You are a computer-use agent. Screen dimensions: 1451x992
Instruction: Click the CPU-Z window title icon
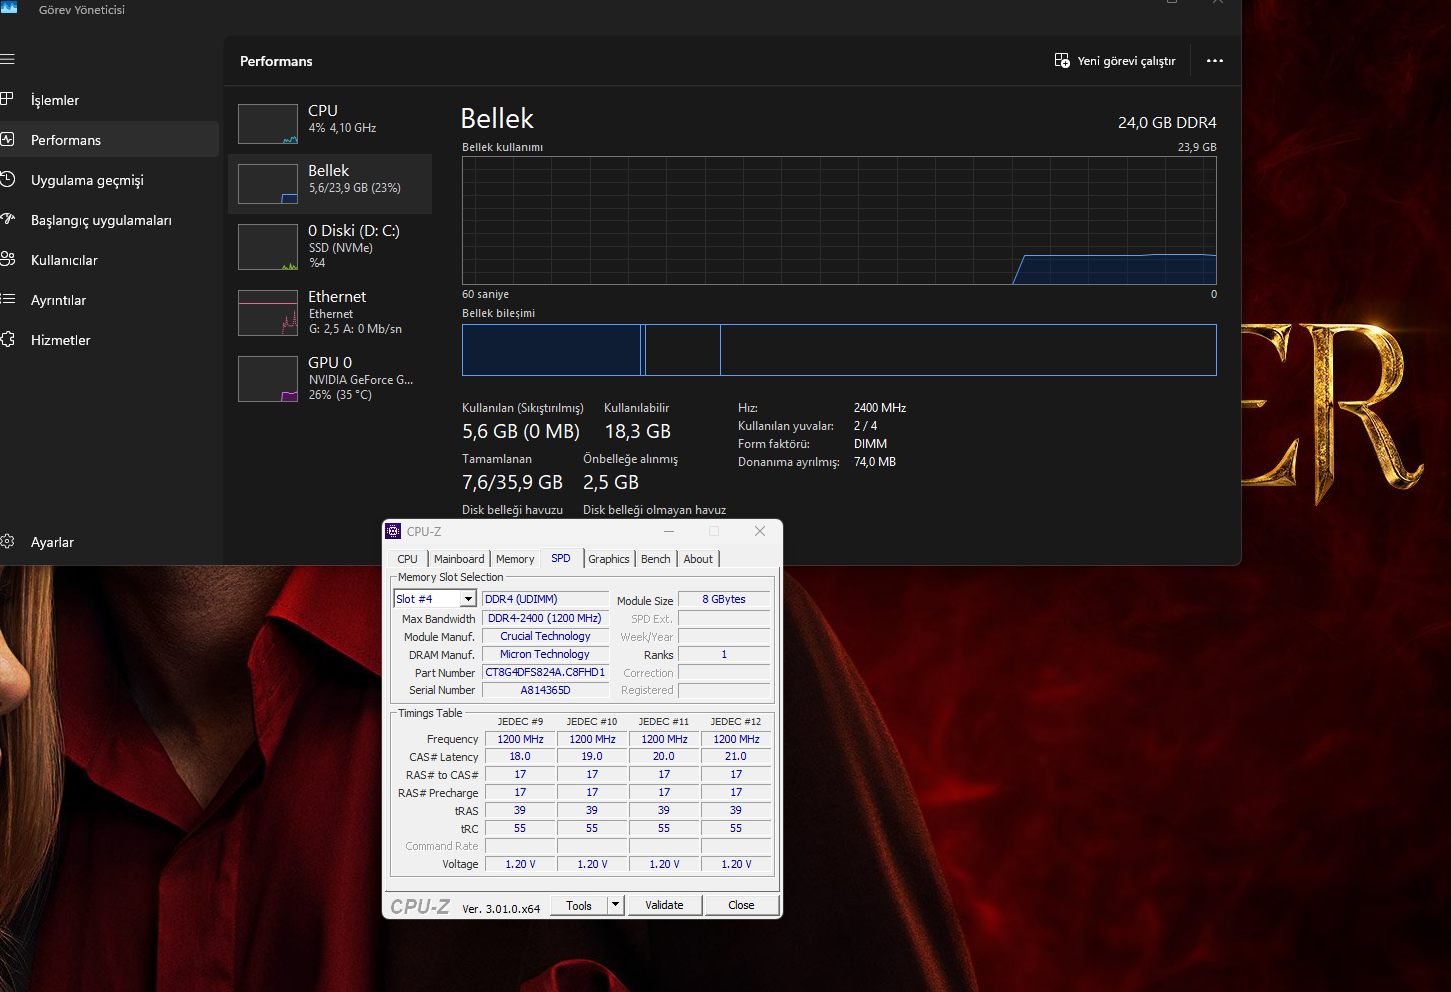393,531
